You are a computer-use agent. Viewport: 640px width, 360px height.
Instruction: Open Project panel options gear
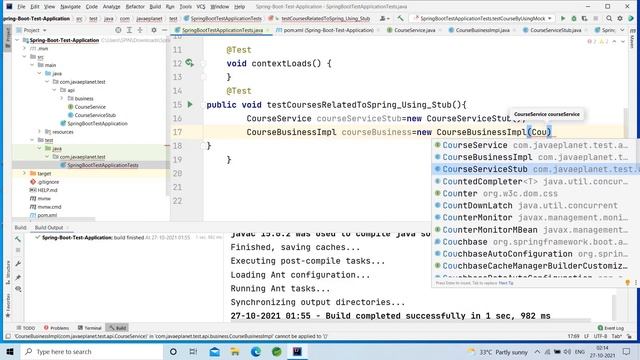tap(154, 30)
